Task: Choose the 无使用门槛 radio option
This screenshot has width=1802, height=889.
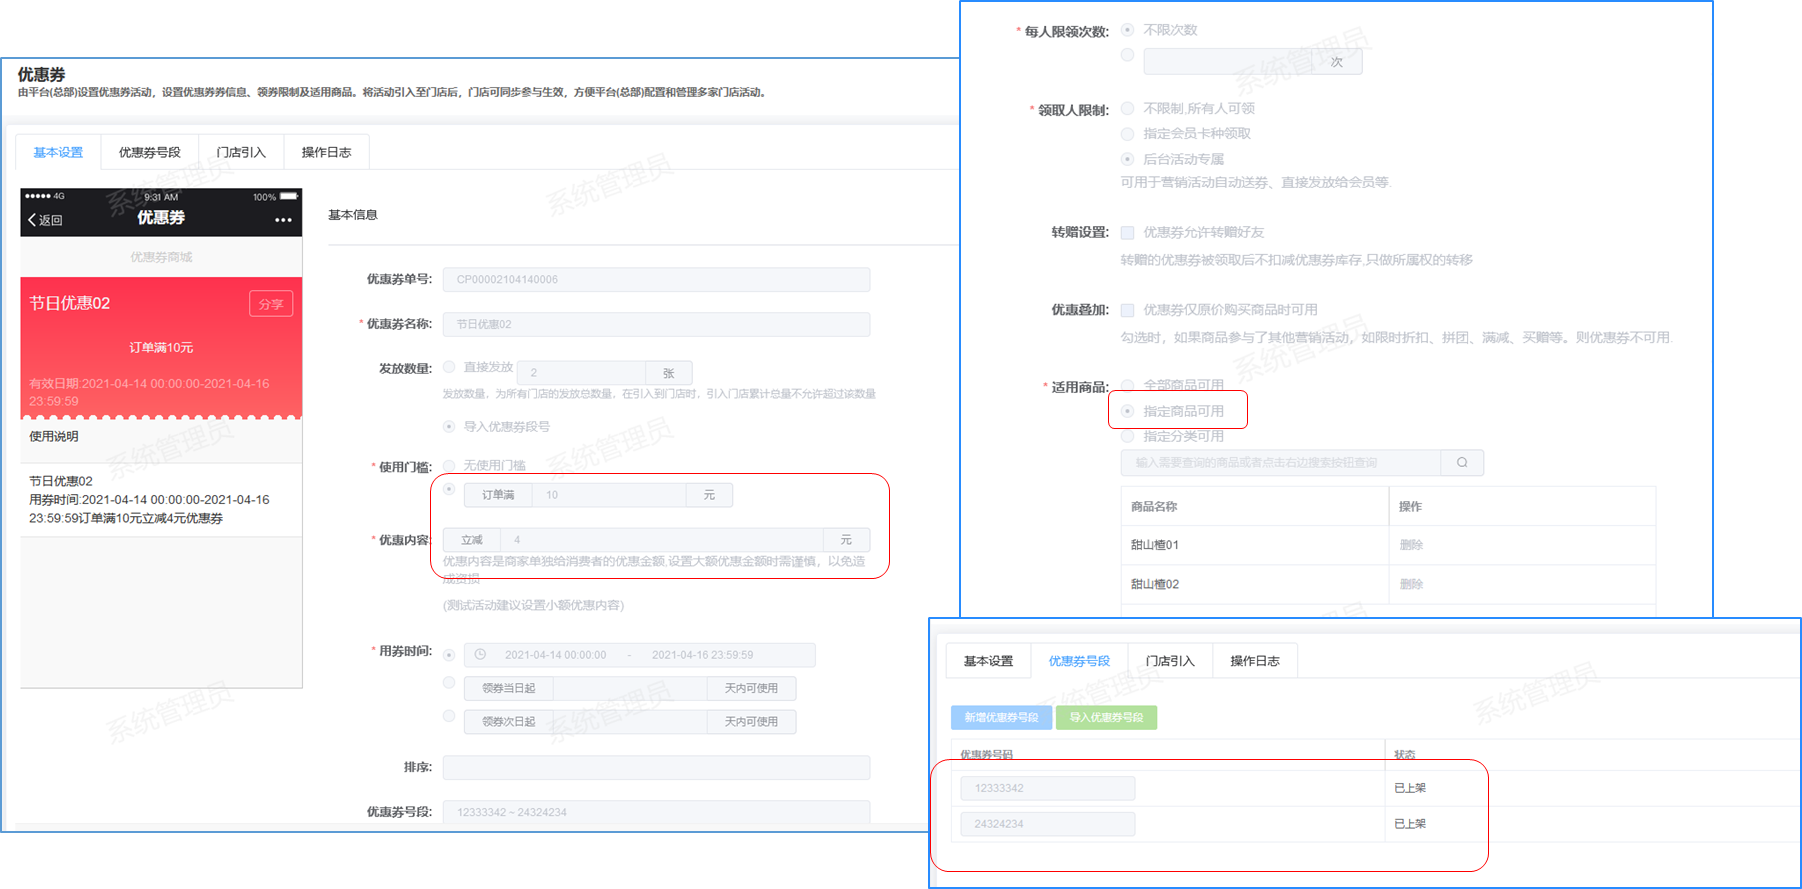Action: [x=449, y=466]
